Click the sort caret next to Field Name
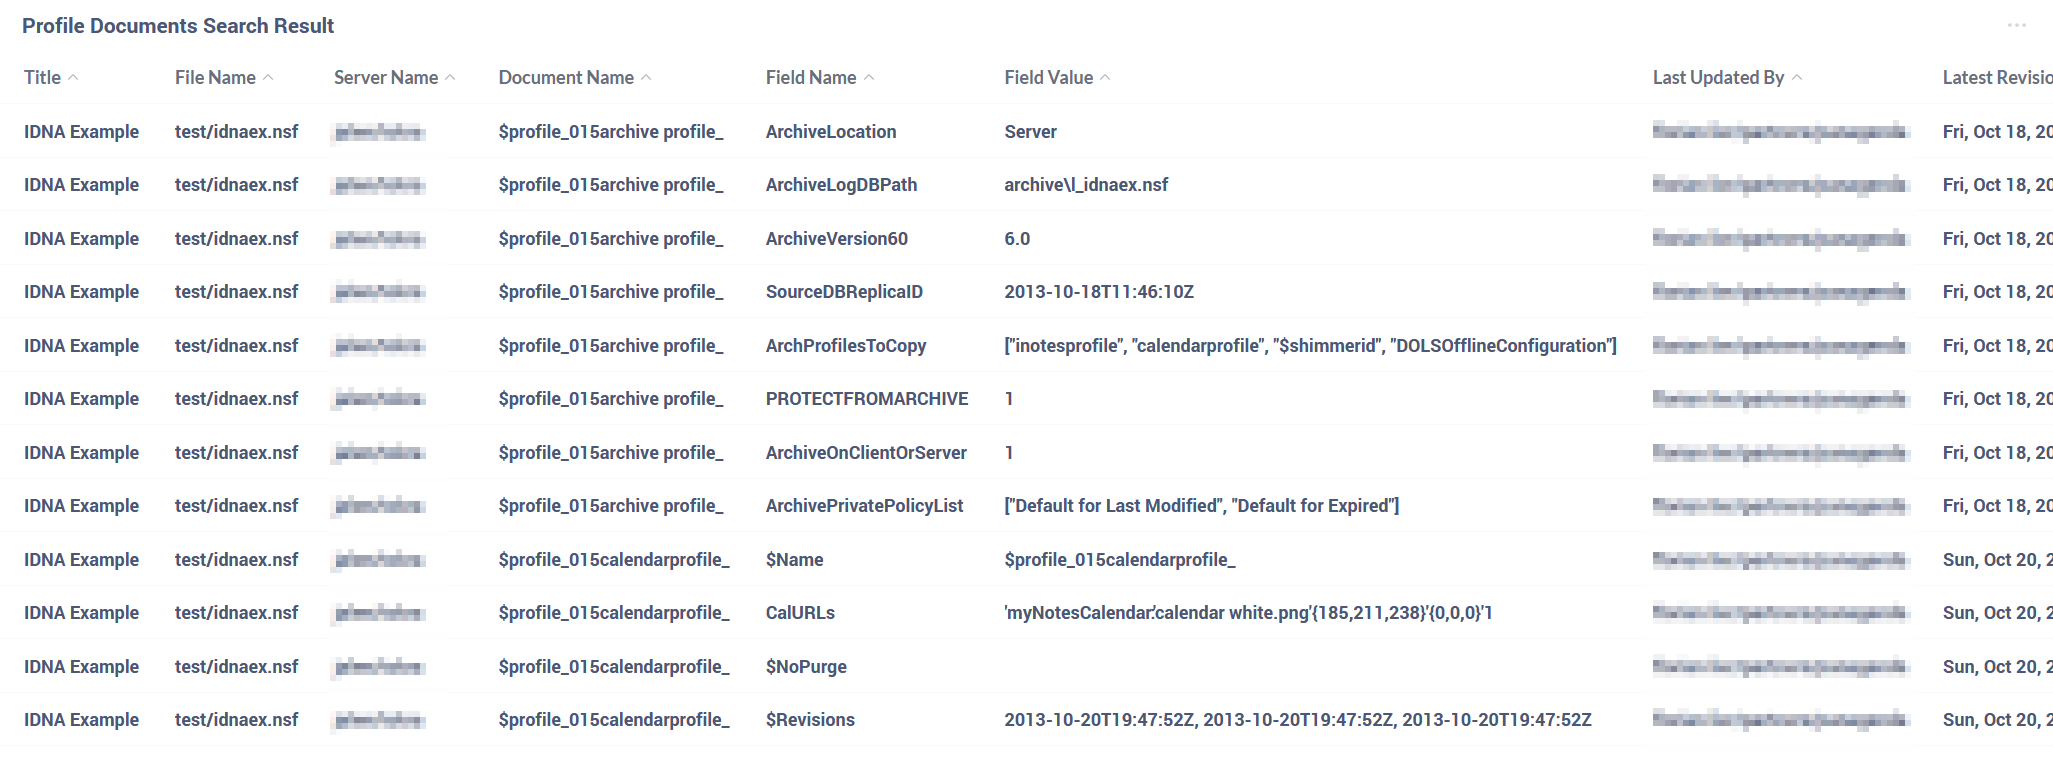 pyautogui.click(x=869, y=77)
